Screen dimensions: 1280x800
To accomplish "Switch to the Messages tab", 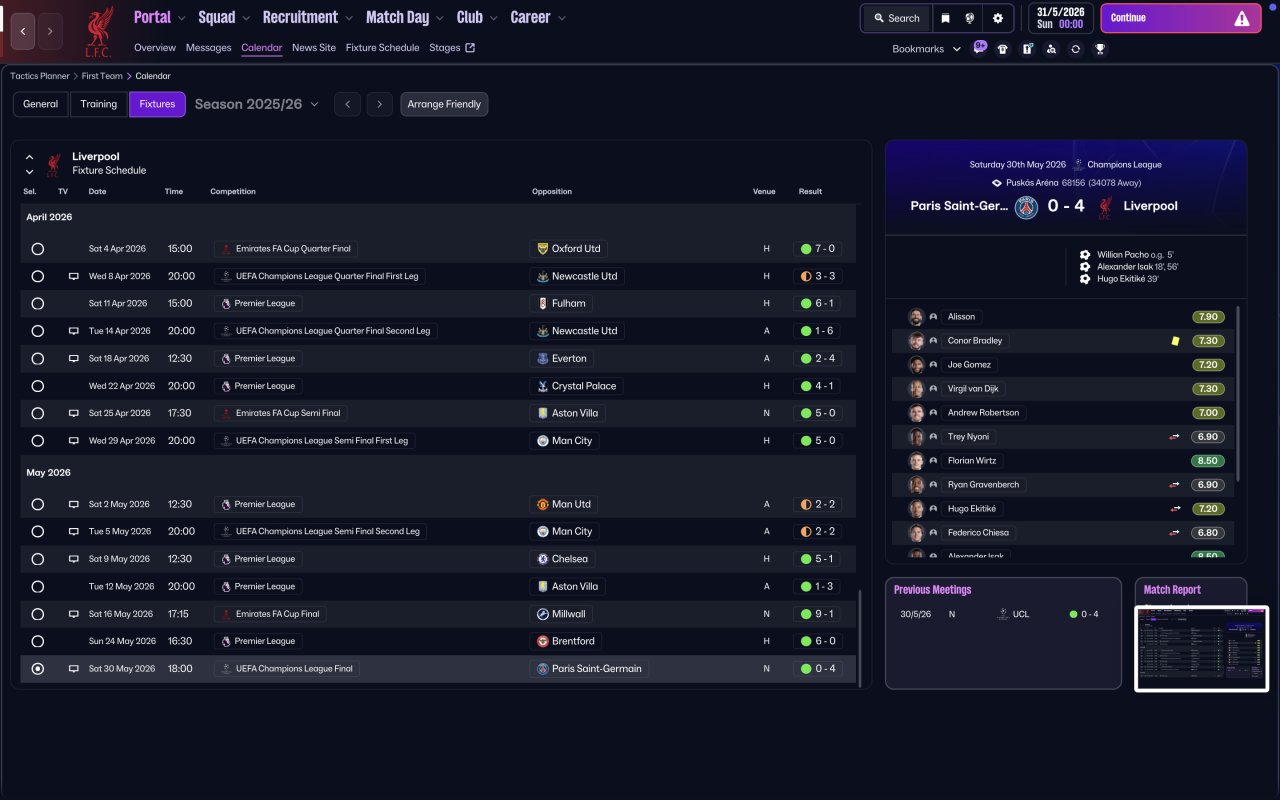I will [208, 48].
